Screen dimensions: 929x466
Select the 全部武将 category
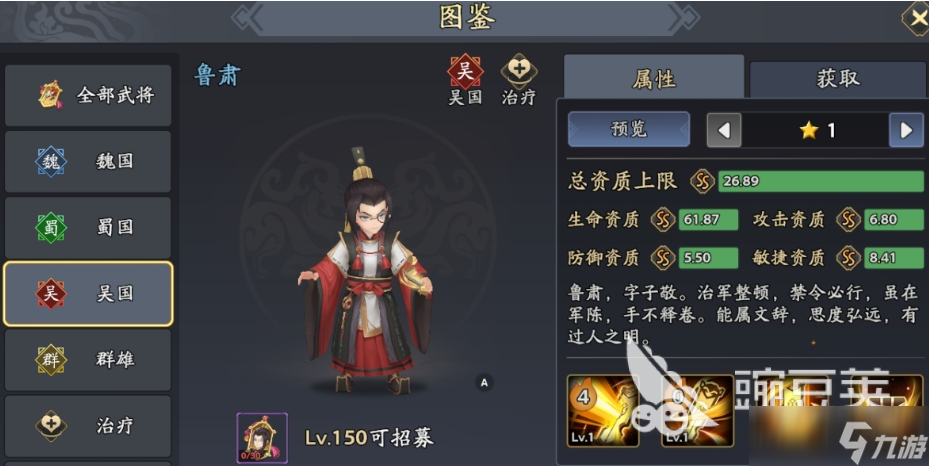coord(88,95)
